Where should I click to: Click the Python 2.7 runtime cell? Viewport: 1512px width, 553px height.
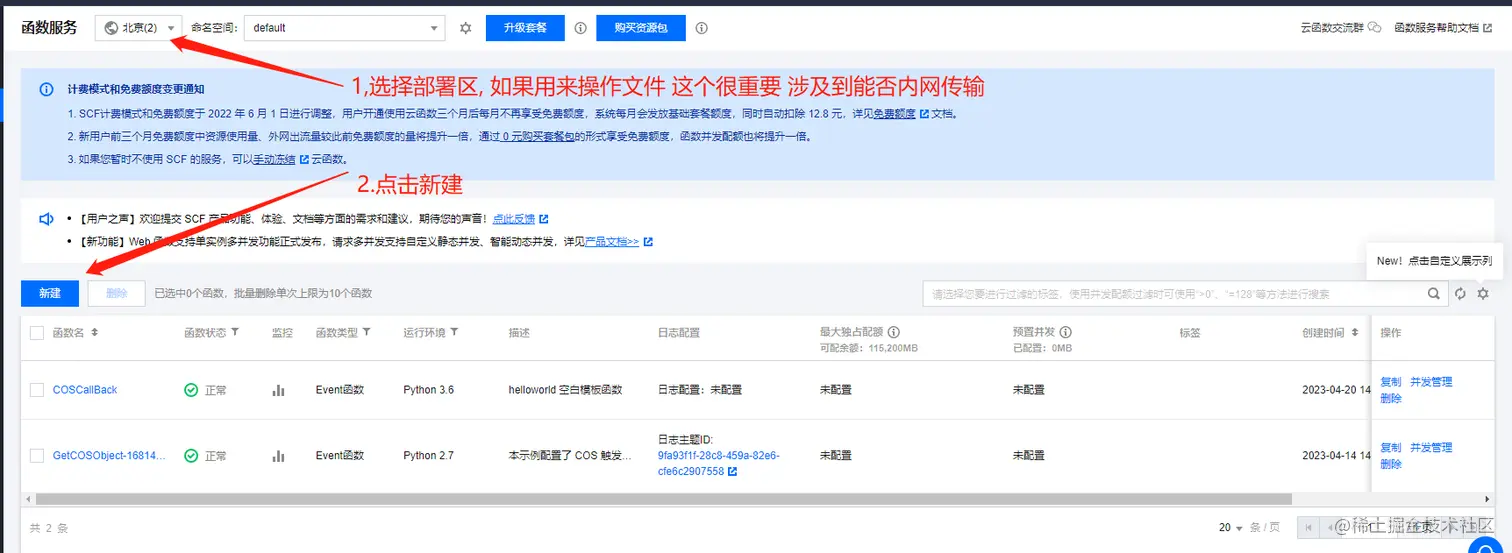pyautogui.click(x=429, y=455)
